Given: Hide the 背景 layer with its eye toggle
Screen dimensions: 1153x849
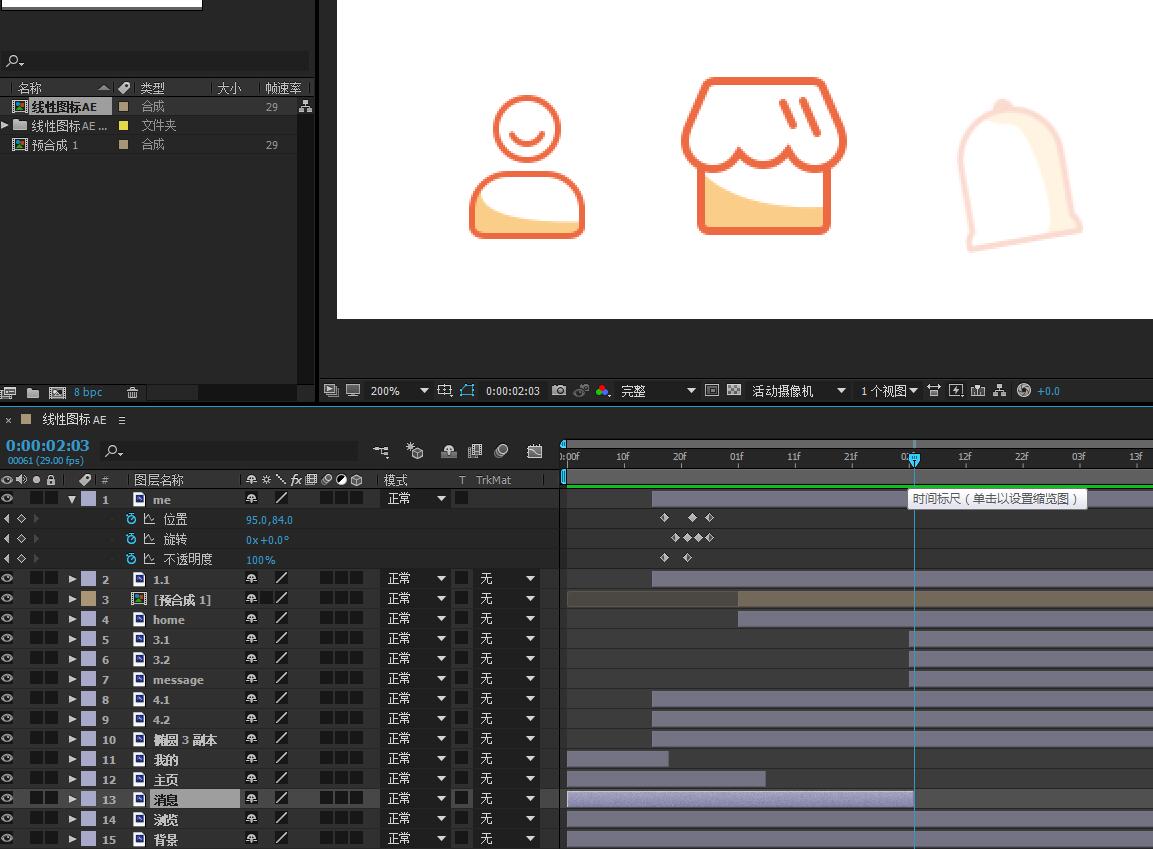Looking at the screenshot, I should click(x=7, y=839).
